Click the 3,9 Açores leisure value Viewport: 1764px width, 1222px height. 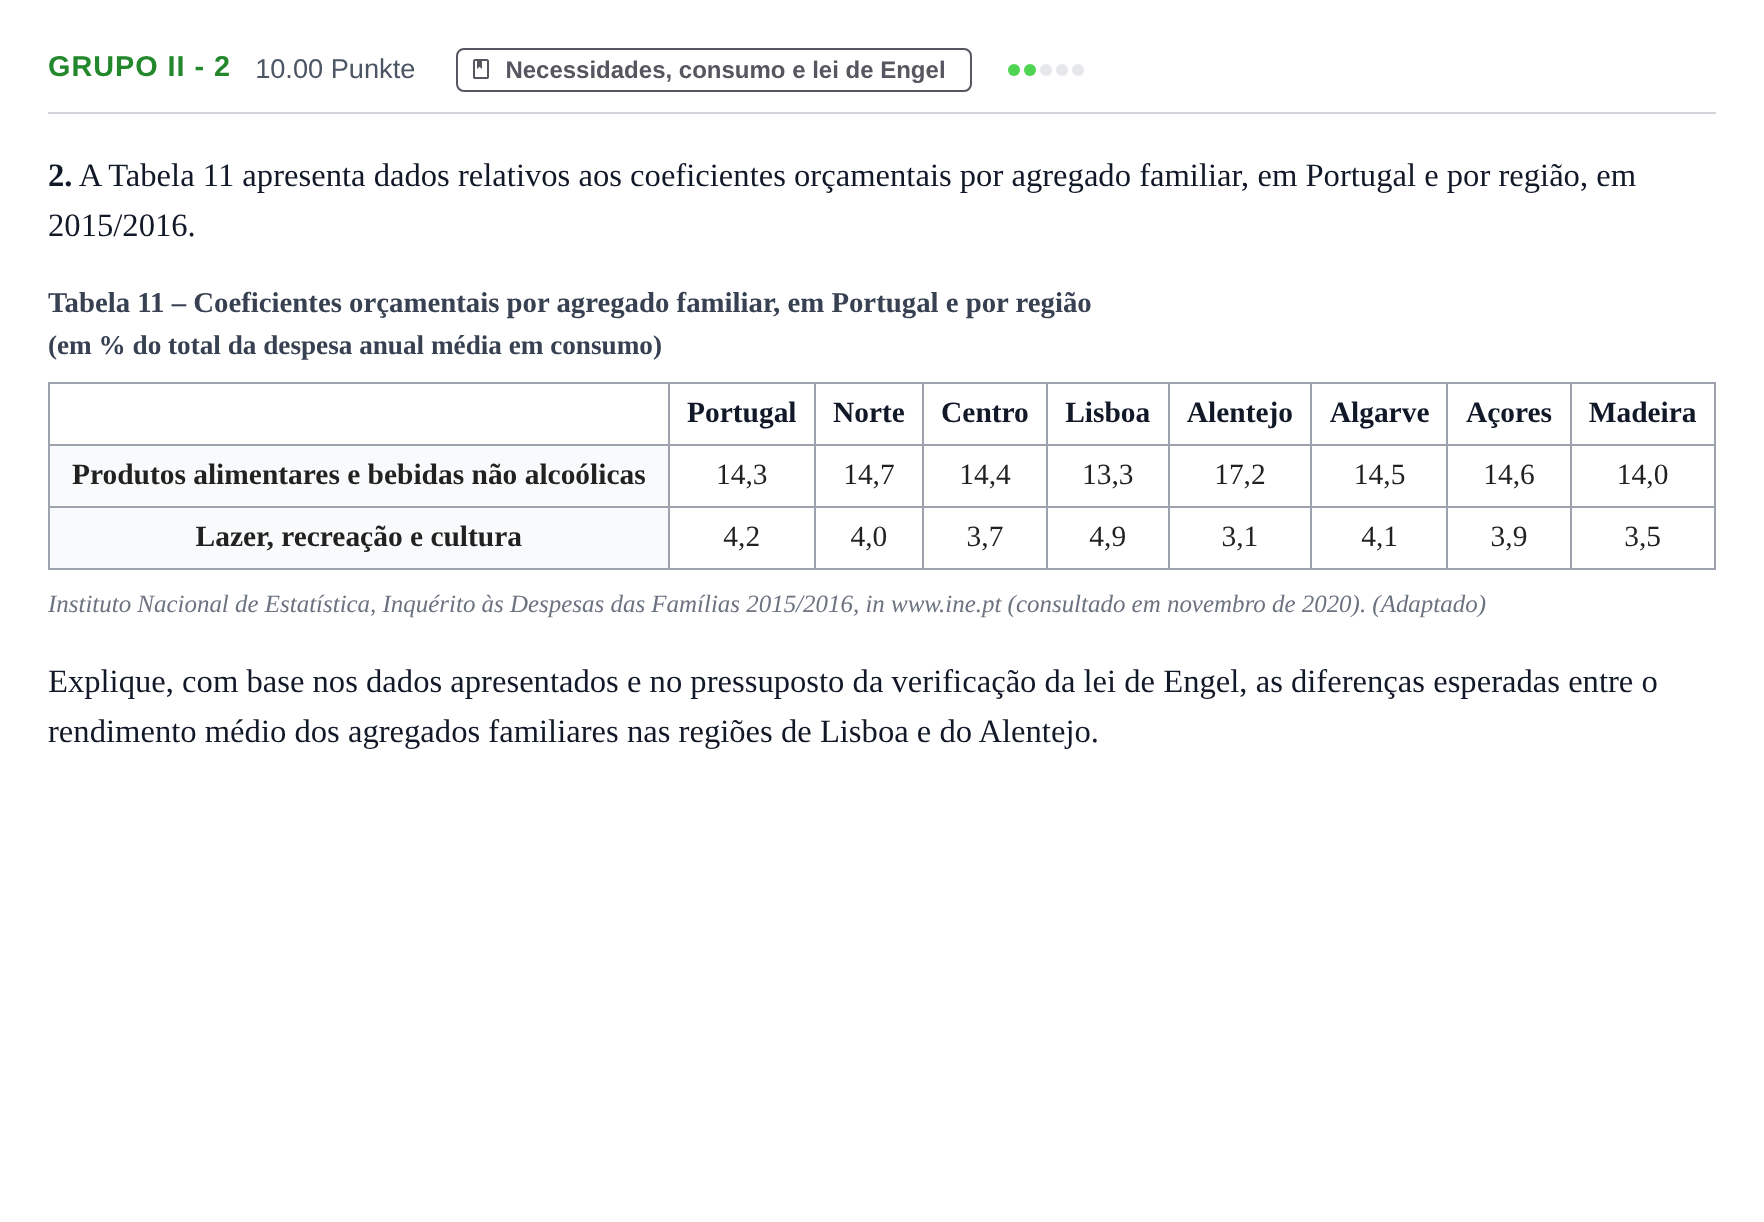pyautogui.click(x=1509, y=537)
